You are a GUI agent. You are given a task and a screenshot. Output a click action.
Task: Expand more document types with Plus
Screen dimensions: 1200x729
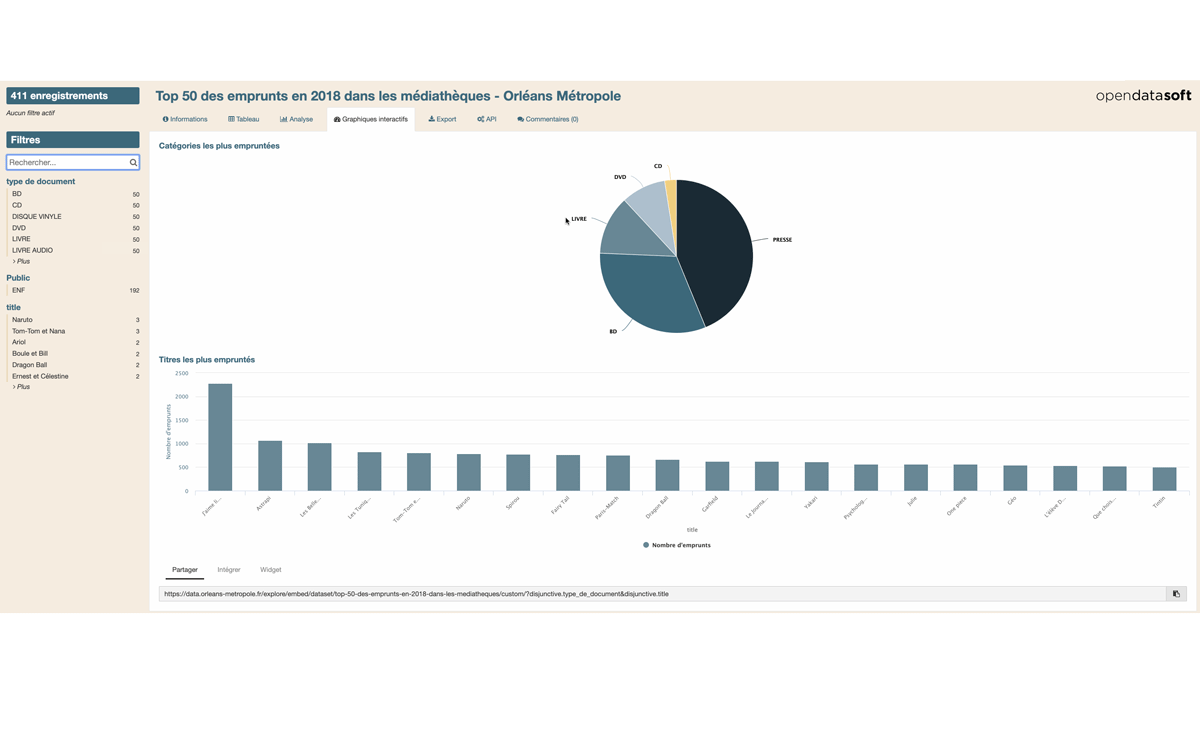click(x=21, y=261)
